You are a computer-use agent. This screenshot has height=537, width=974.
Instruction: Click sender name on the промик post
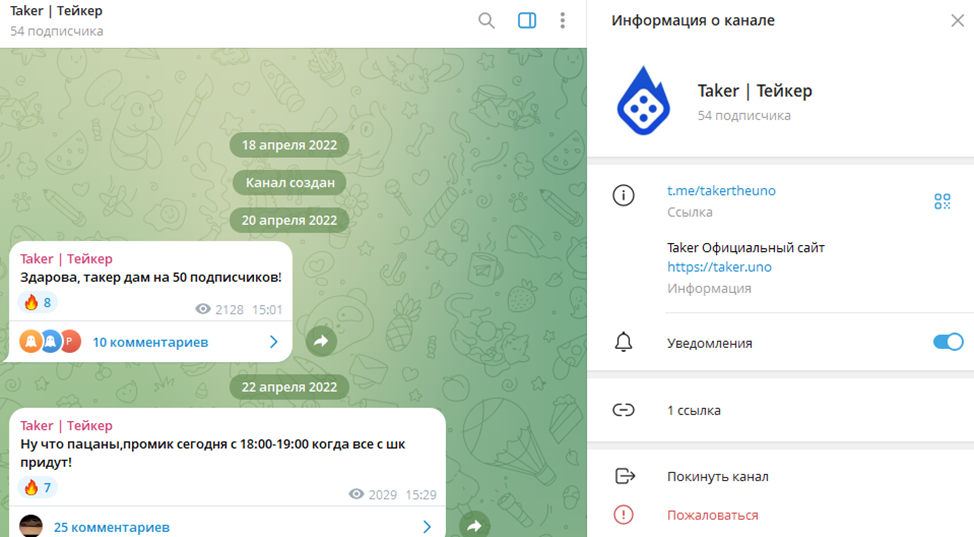click(66, 426)
